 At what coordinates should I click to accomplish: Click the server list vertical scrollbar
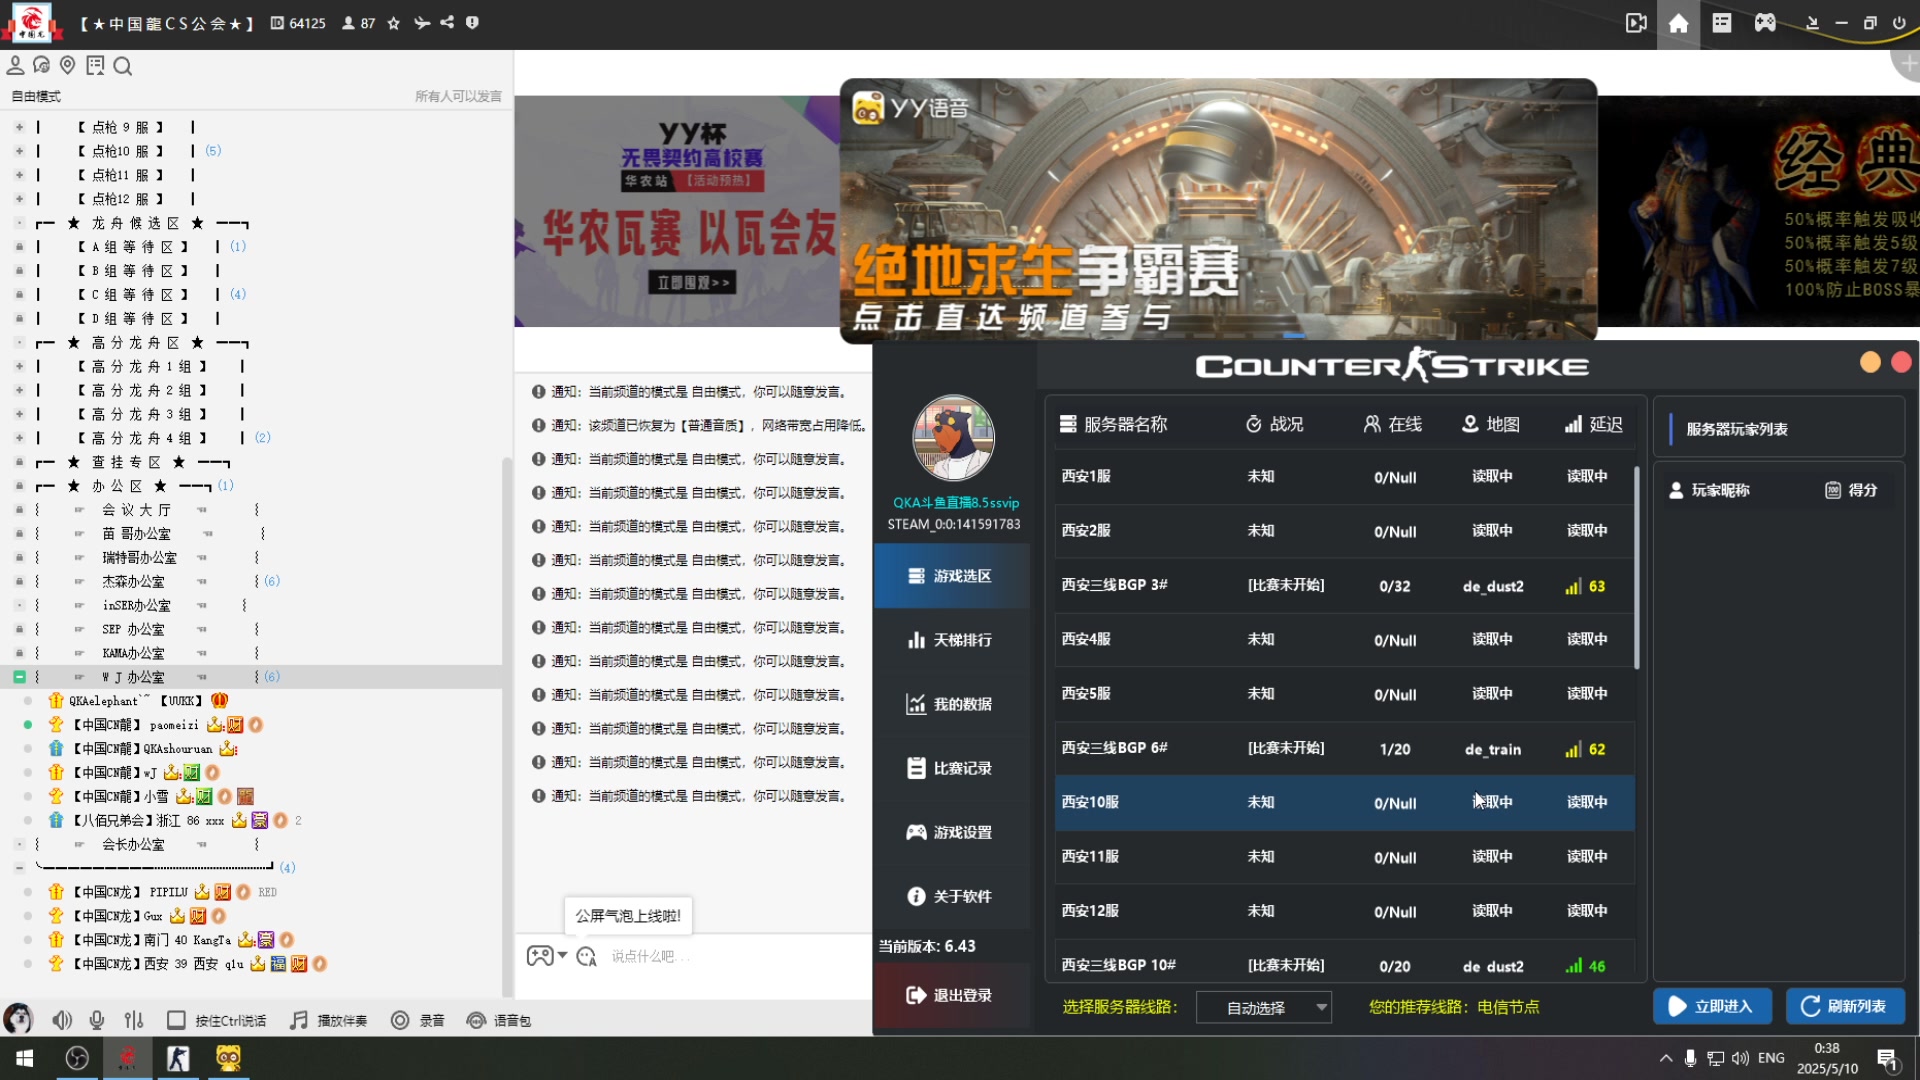(1637, 568)
